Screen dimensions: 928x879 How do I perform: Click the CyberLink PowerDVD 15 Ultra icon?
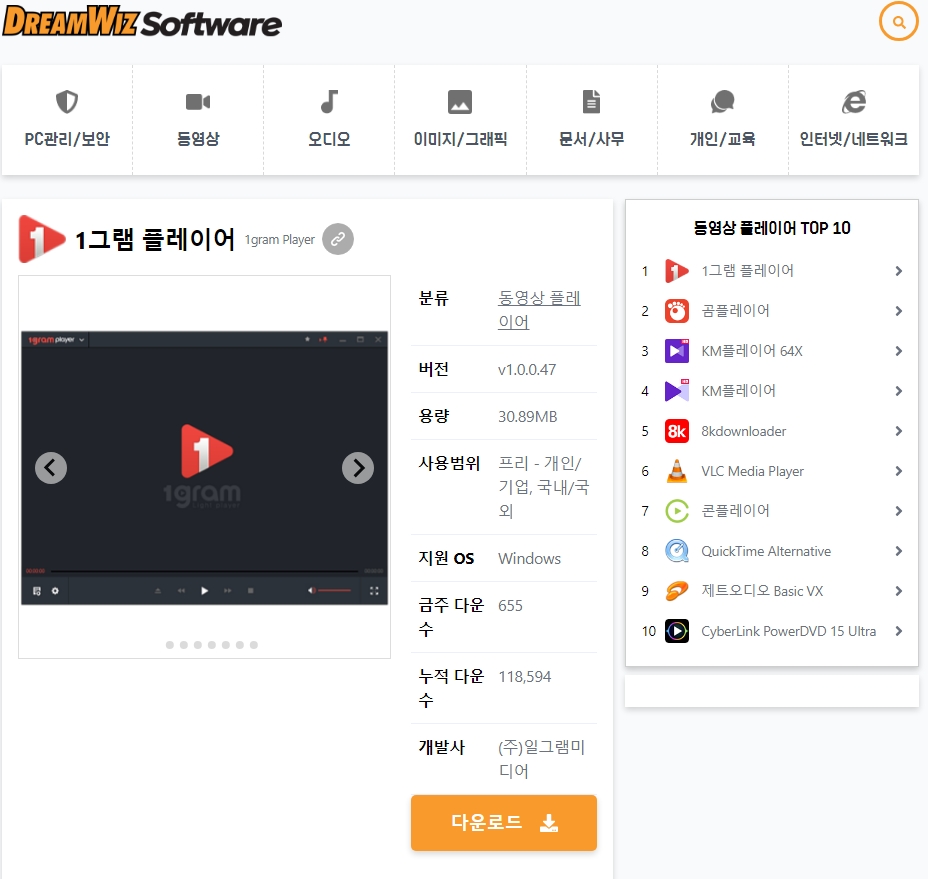click(675, 631)
